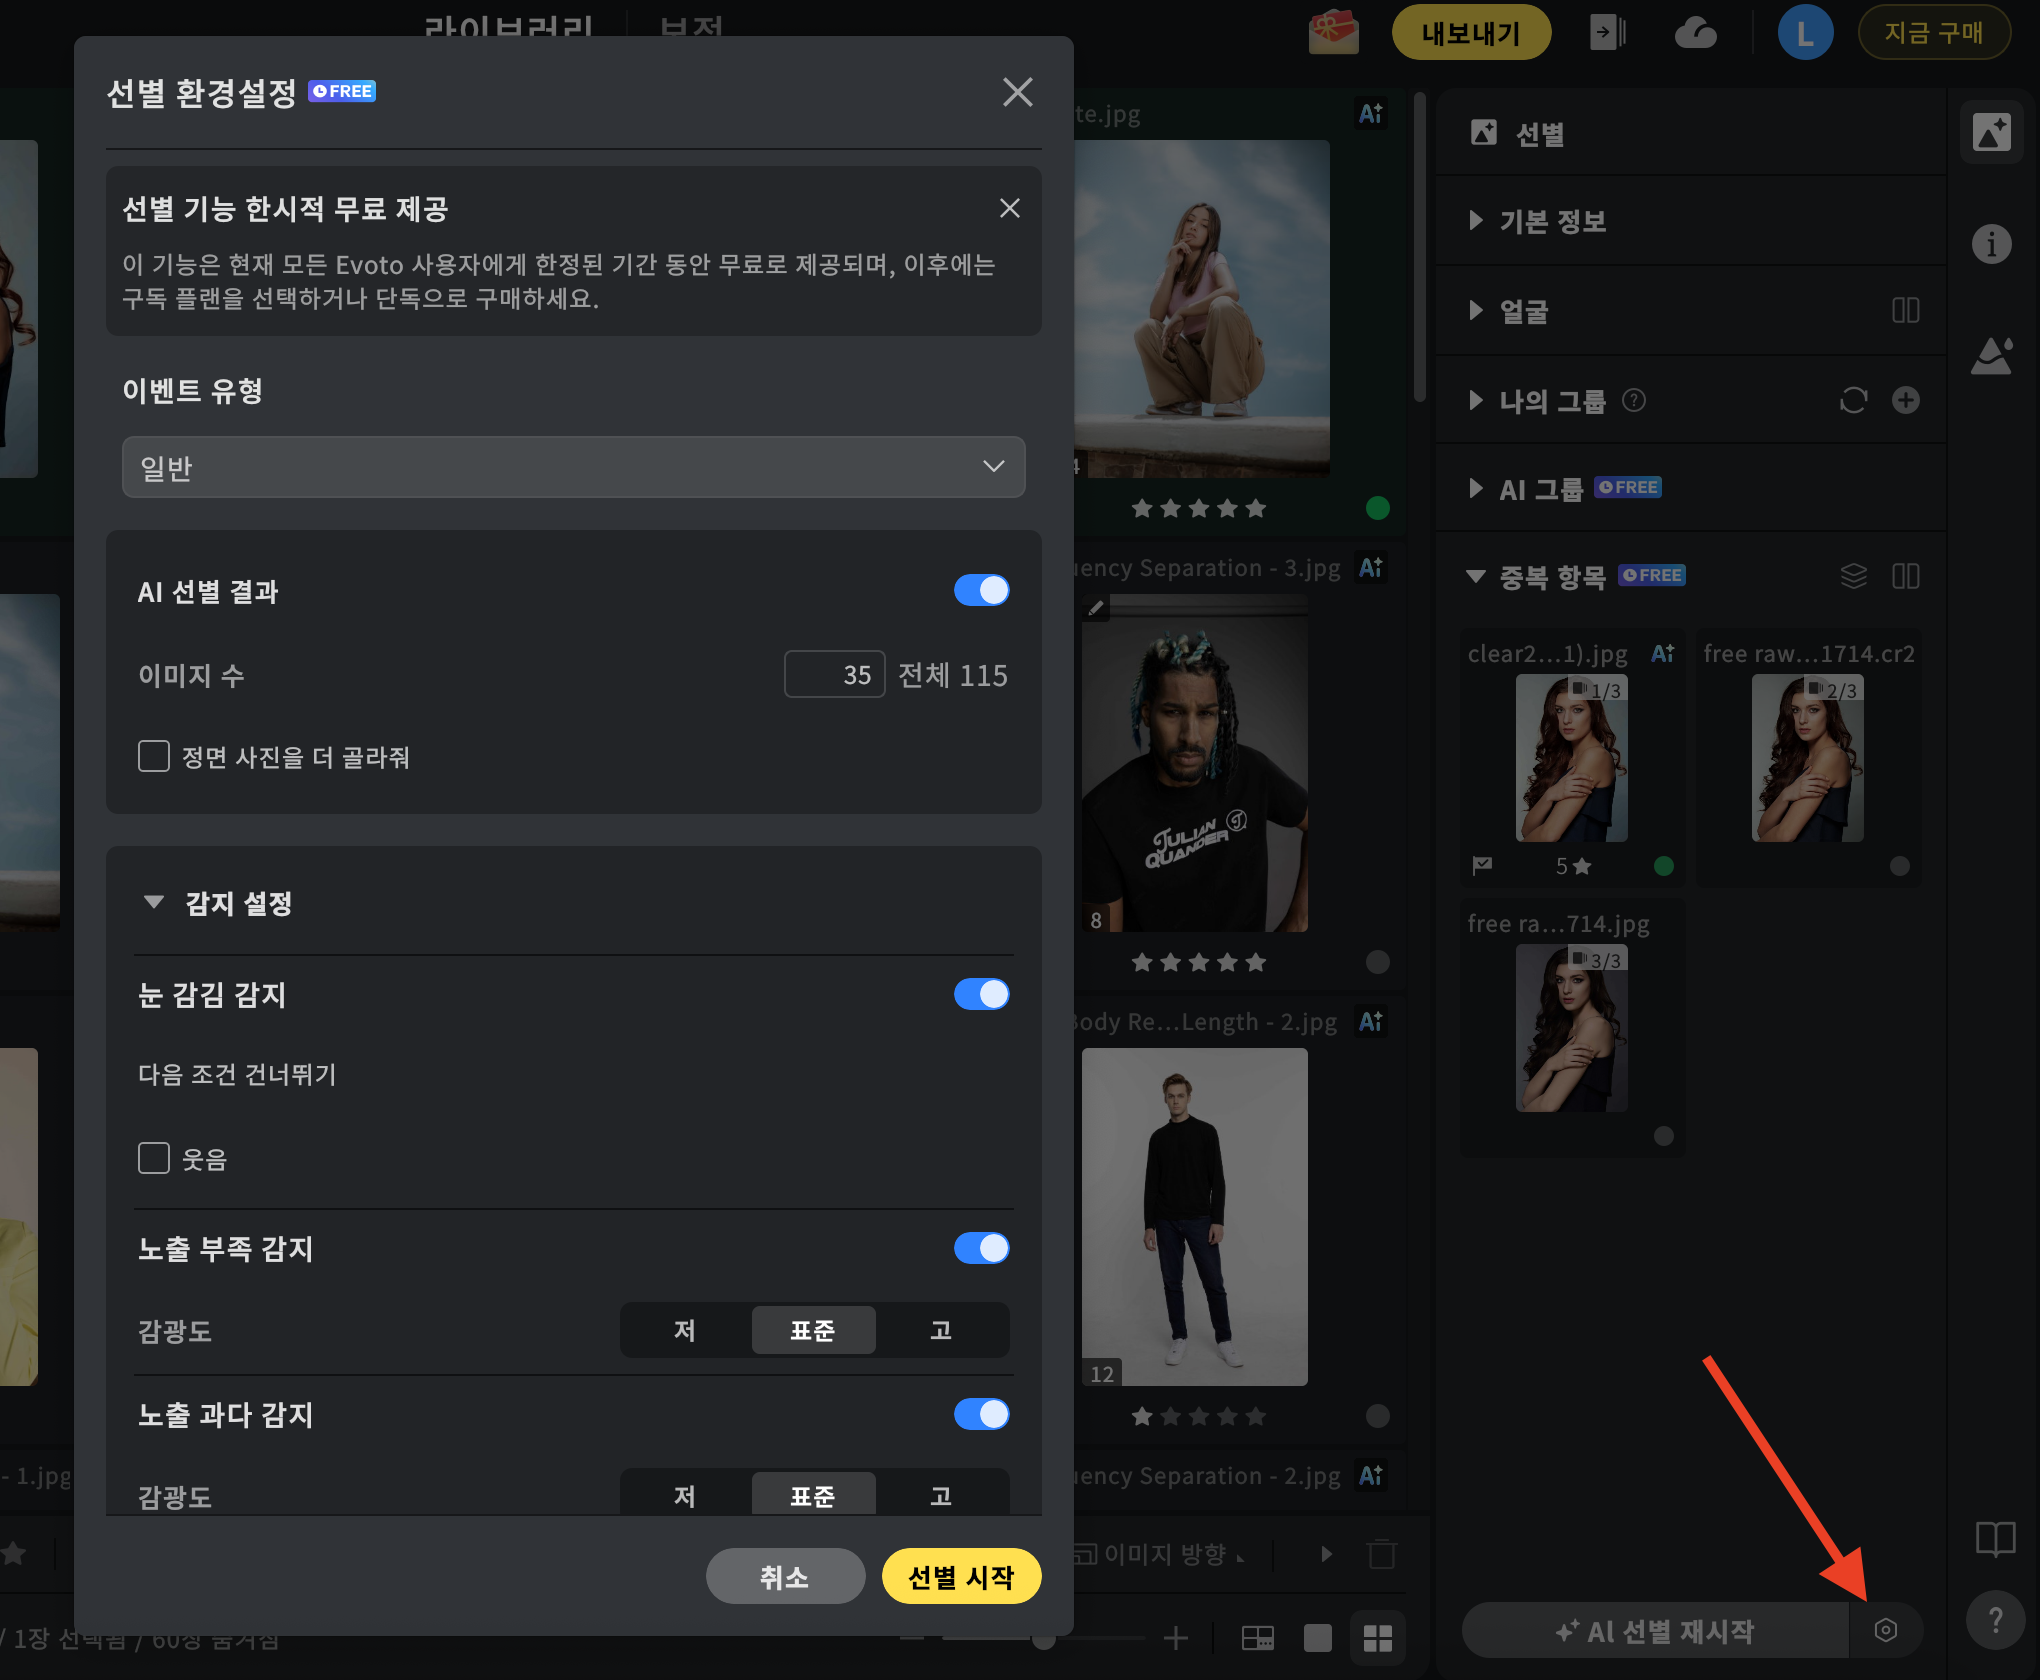Viewport: 2040px width, 1680px height.
Task: Click the AI culling settings gear icon
Action: pos(1885,1631)
